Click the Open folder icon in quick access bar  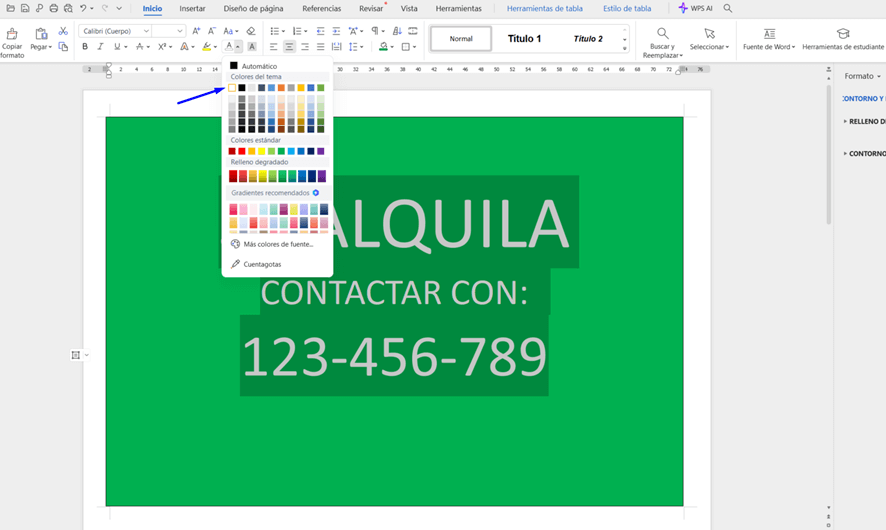click(10, 8)
